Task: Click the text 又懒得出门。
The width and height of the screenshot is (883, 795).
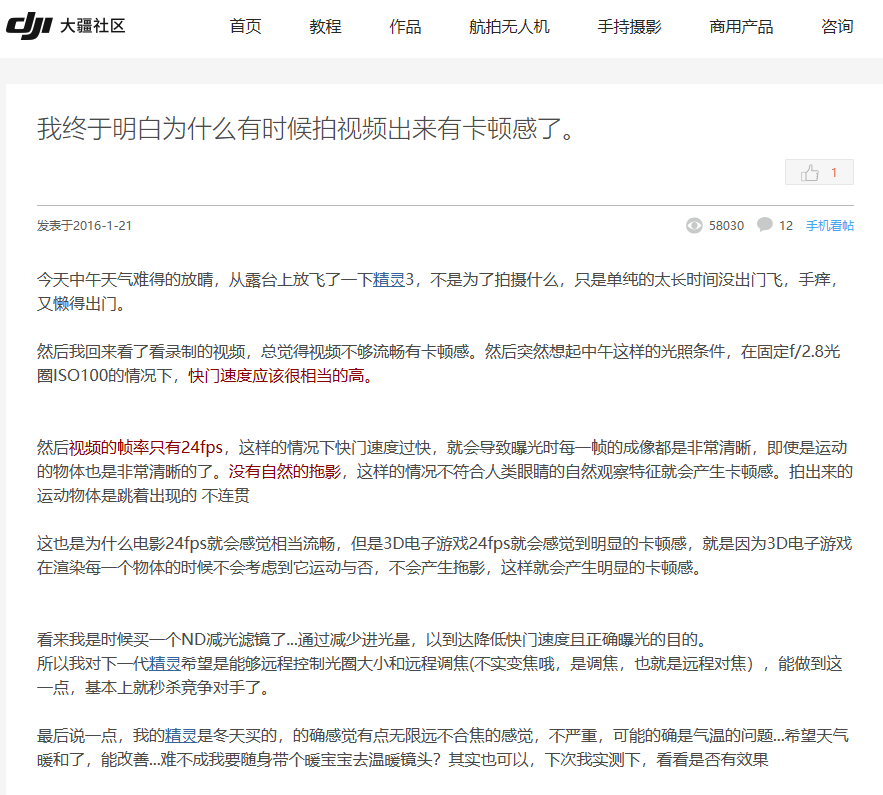Action: (x=81, y=304)
